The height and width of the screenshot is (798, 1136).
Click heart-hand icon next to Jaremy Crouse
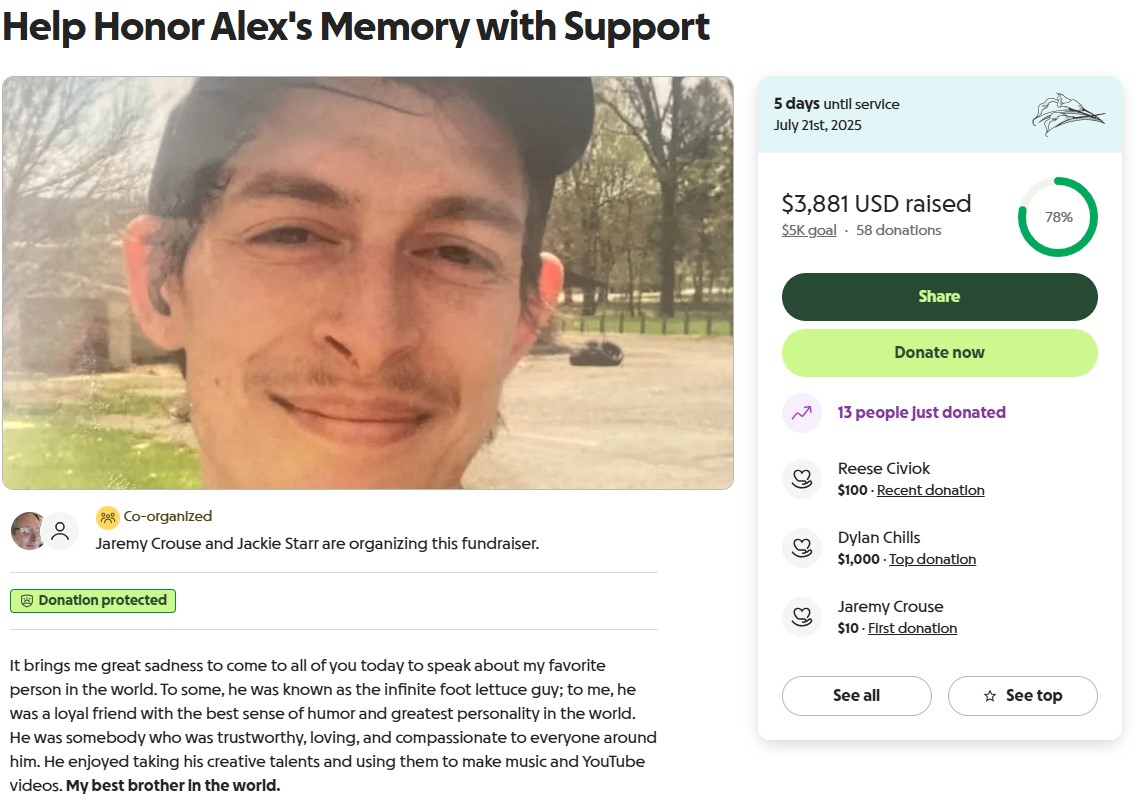[x=801, y=617]
